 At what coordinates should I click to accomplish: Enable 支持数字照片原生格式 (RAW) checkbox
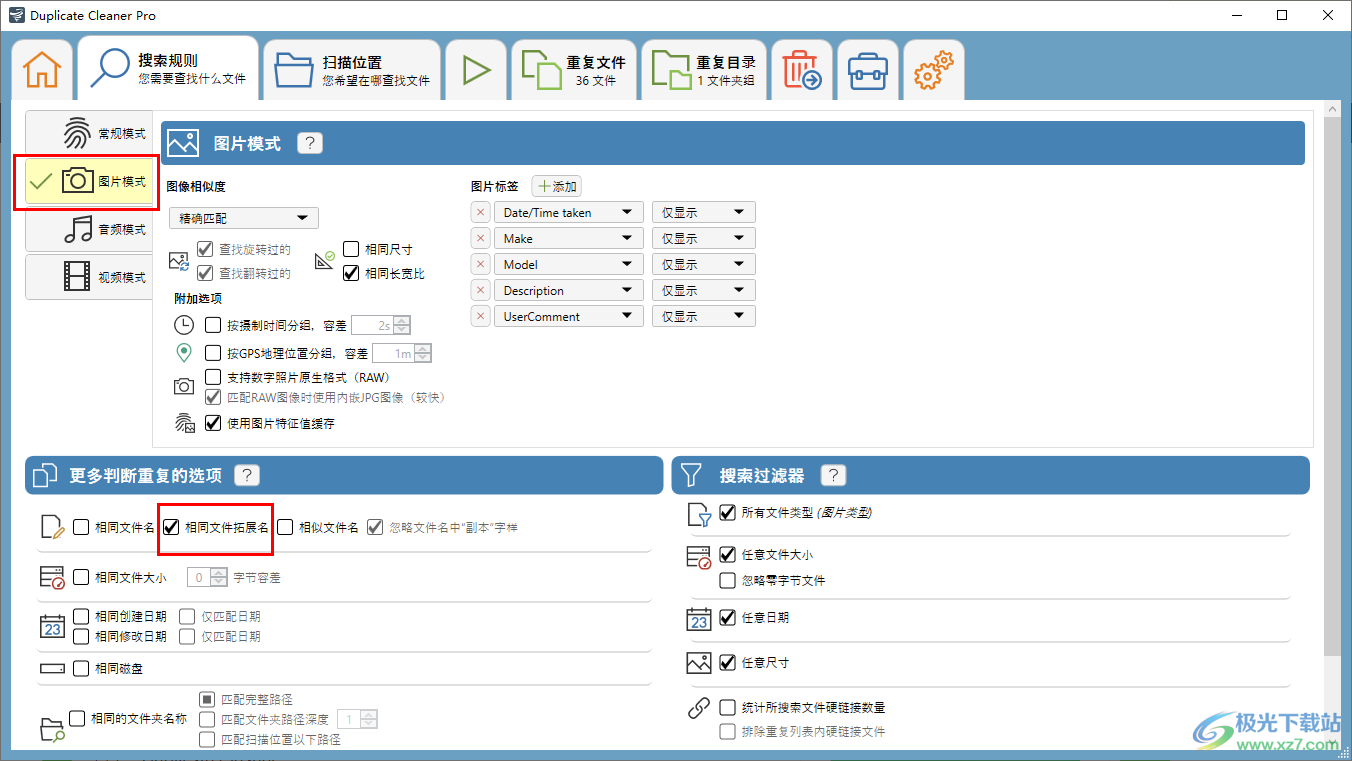click(x=213, y=377)
